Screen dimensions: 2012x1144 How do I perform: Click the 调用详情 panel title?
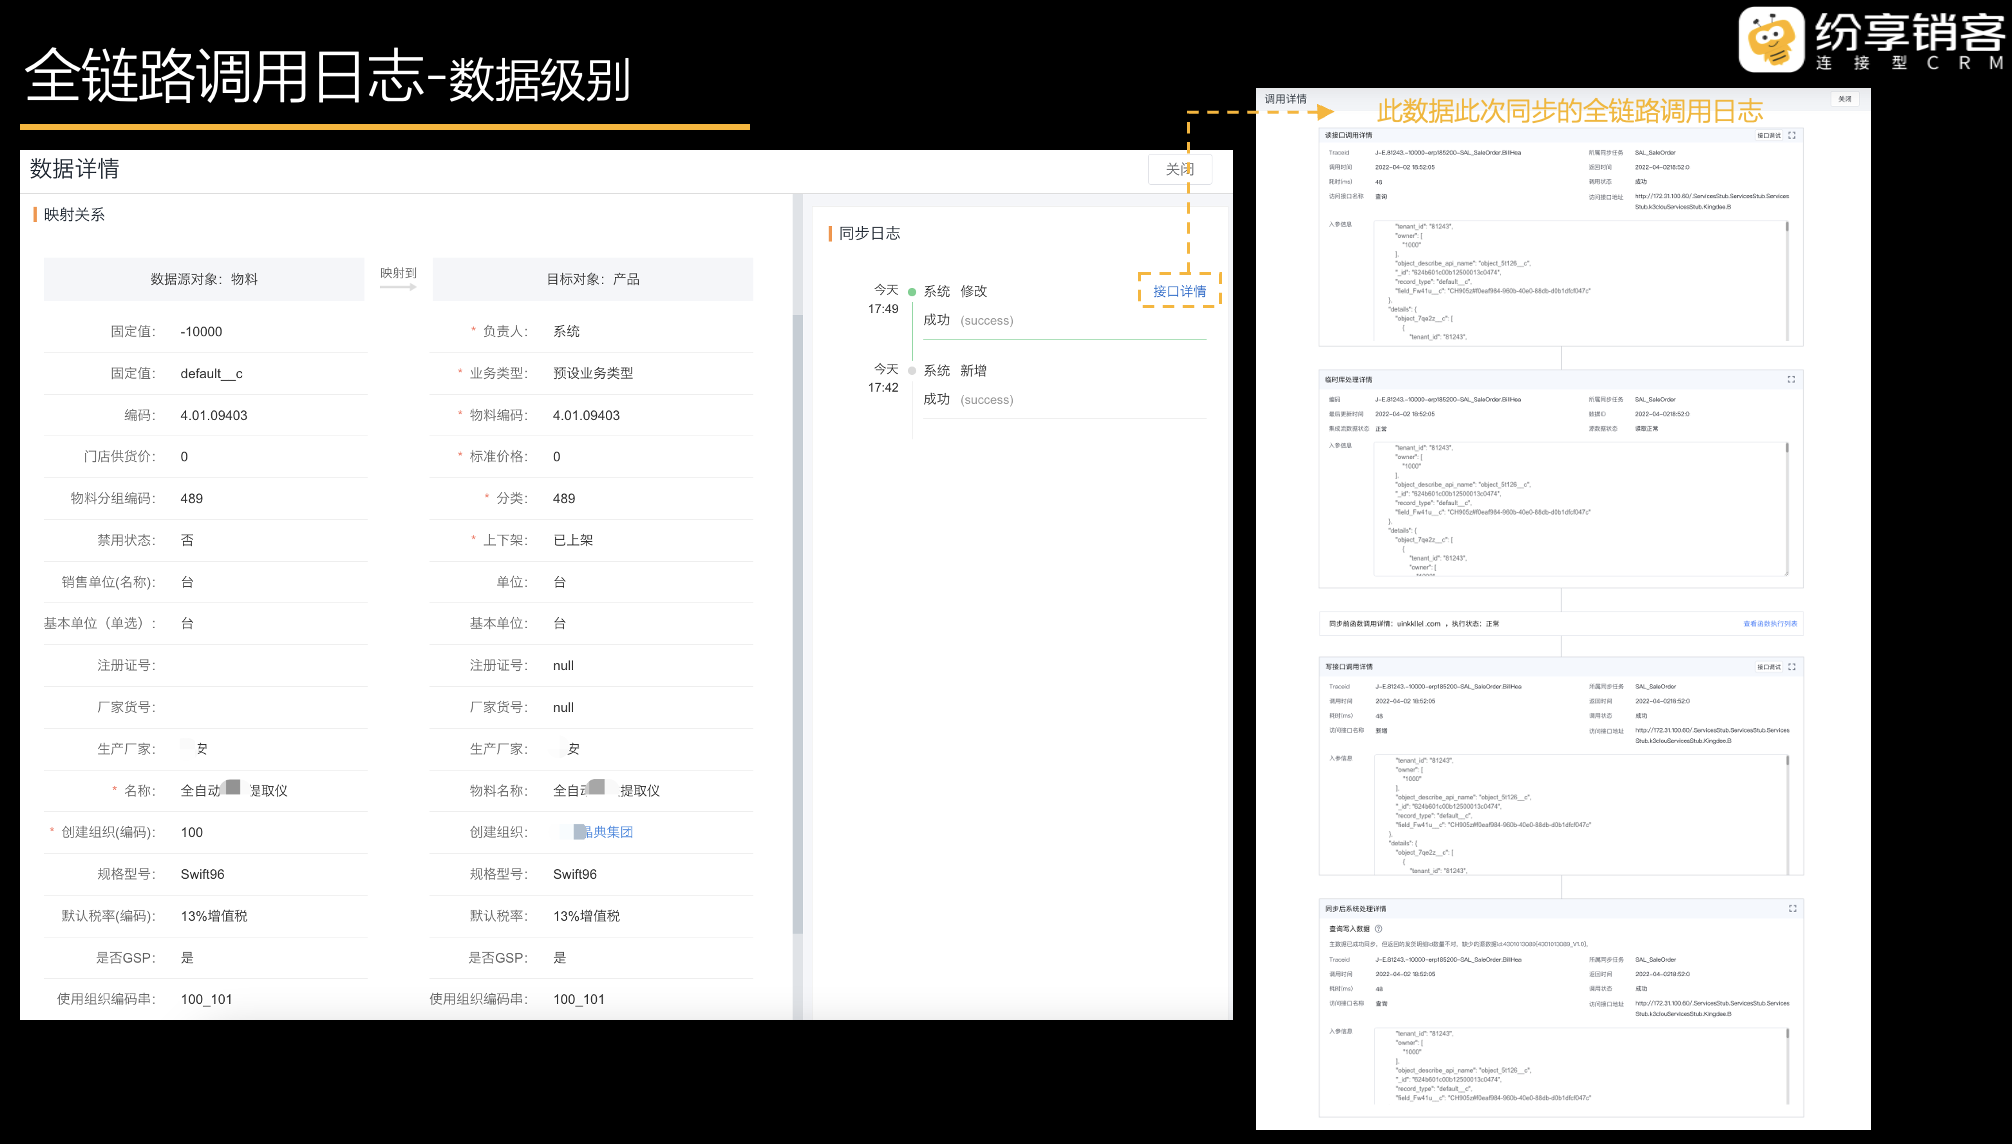pyautogui.click(x=1285, y=99)
